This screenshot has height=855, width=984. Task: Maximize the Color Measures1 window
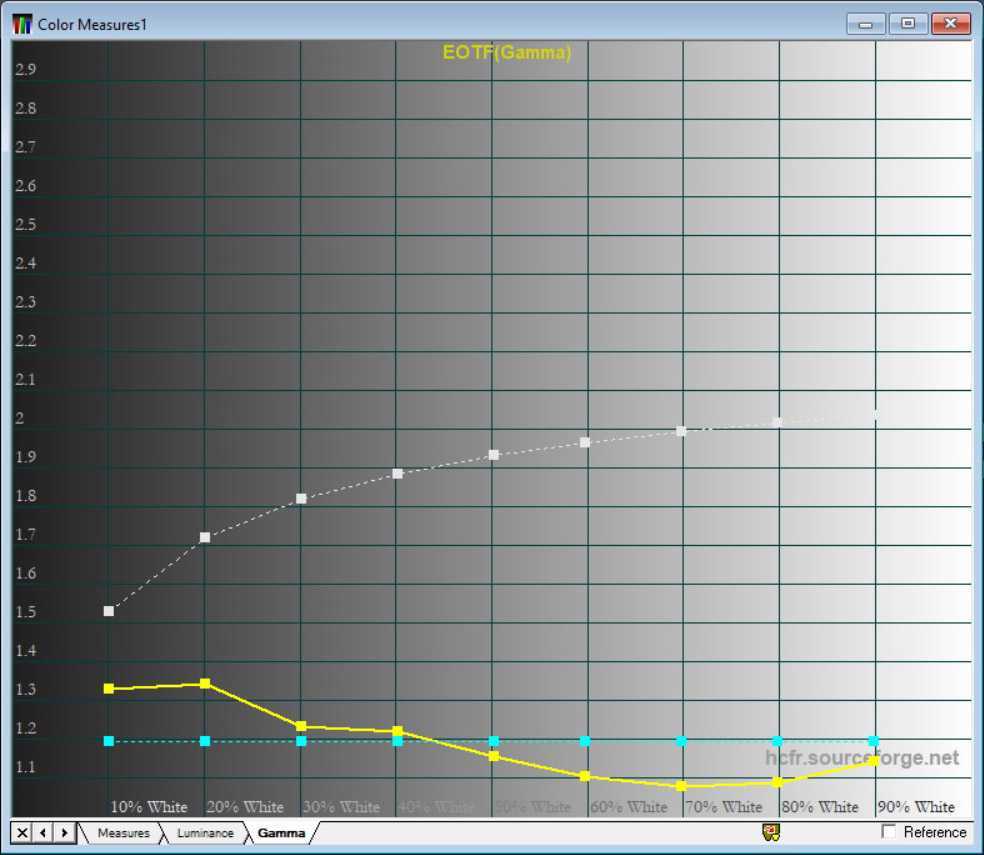908,23
